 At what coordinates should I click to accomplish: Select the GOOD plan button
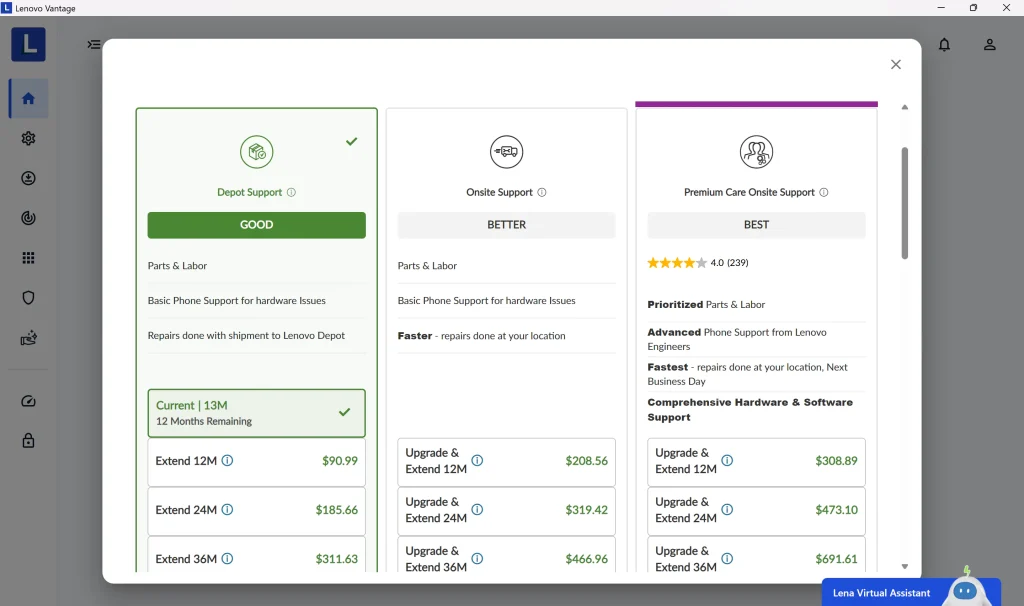coord(257,225)
